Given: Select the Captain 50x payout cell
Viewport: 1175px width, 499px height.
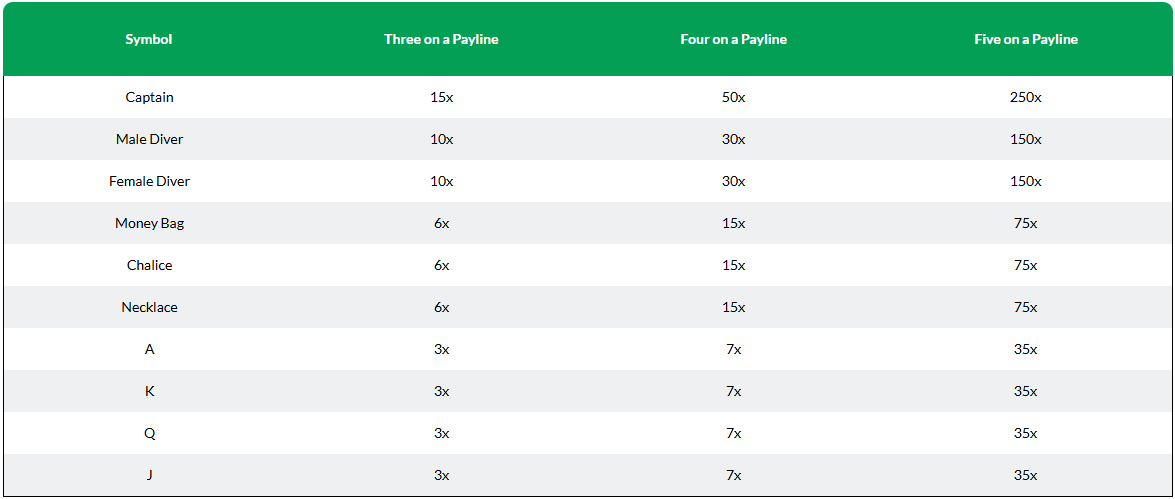Looking at the screenshot, I should click(734, 97).
